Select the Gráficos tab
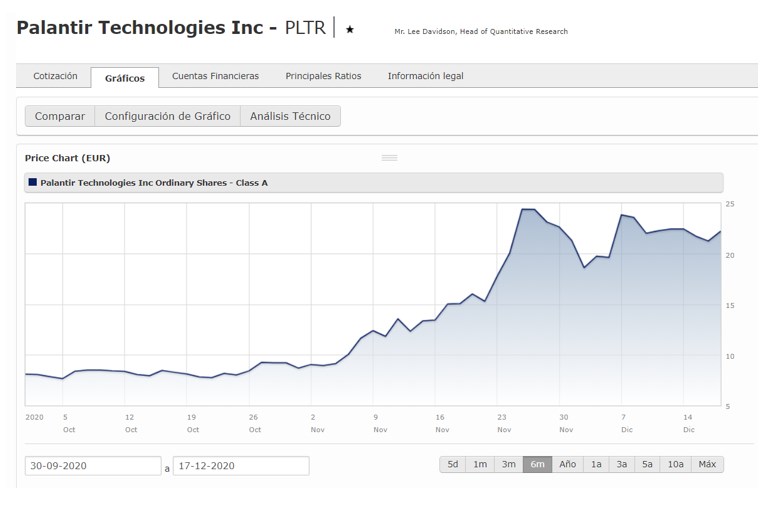The width and height of the screenshot is (768, 508). coord(125,78)
